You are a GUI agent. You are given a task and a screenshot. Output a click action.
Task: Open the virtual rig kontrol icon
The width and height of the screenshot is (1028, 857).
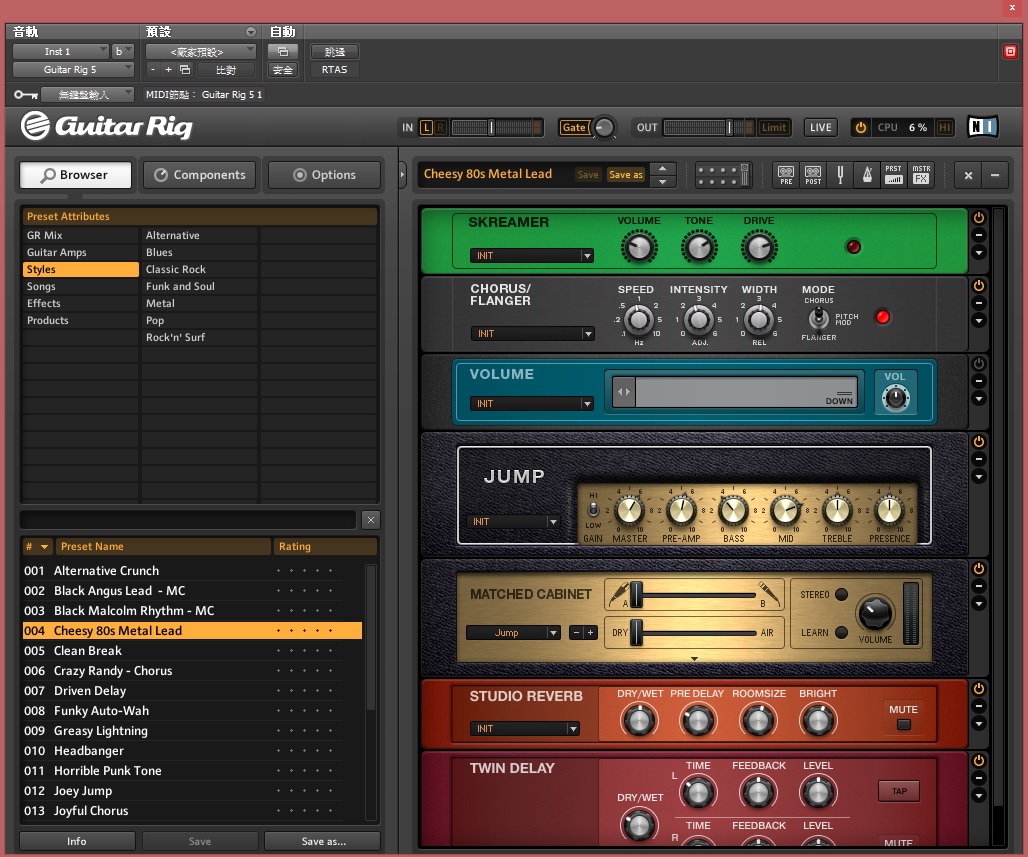(723, 175)
